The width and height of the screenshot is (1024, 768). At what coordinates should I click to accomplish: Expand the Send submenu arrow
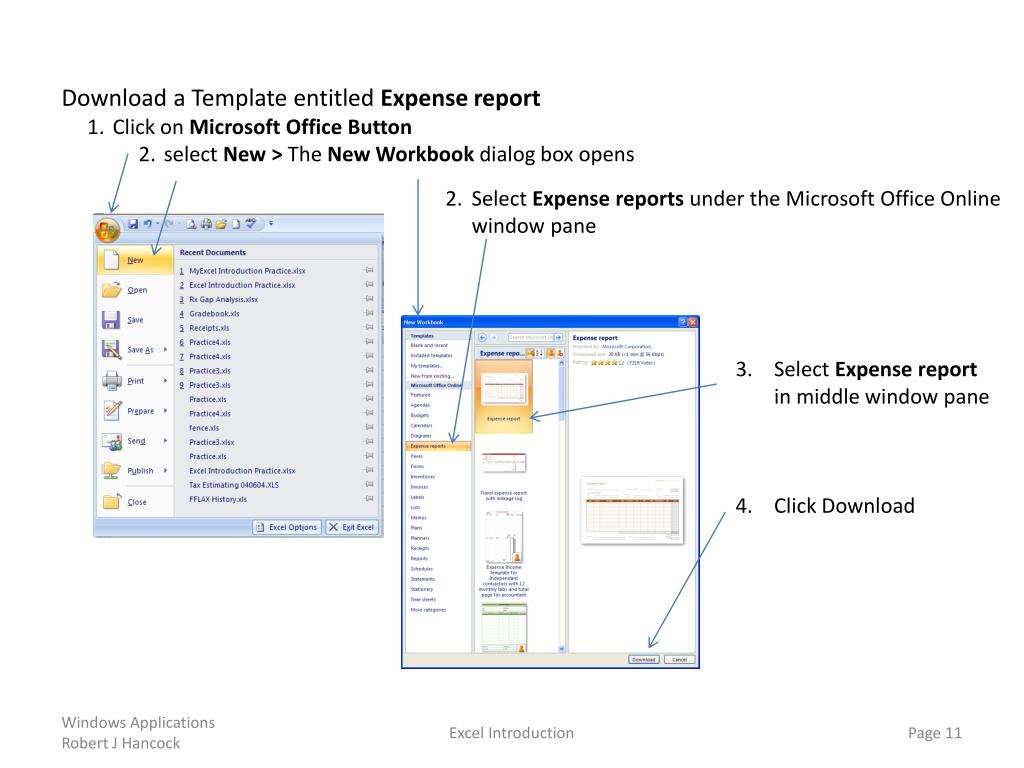[165, 441]
